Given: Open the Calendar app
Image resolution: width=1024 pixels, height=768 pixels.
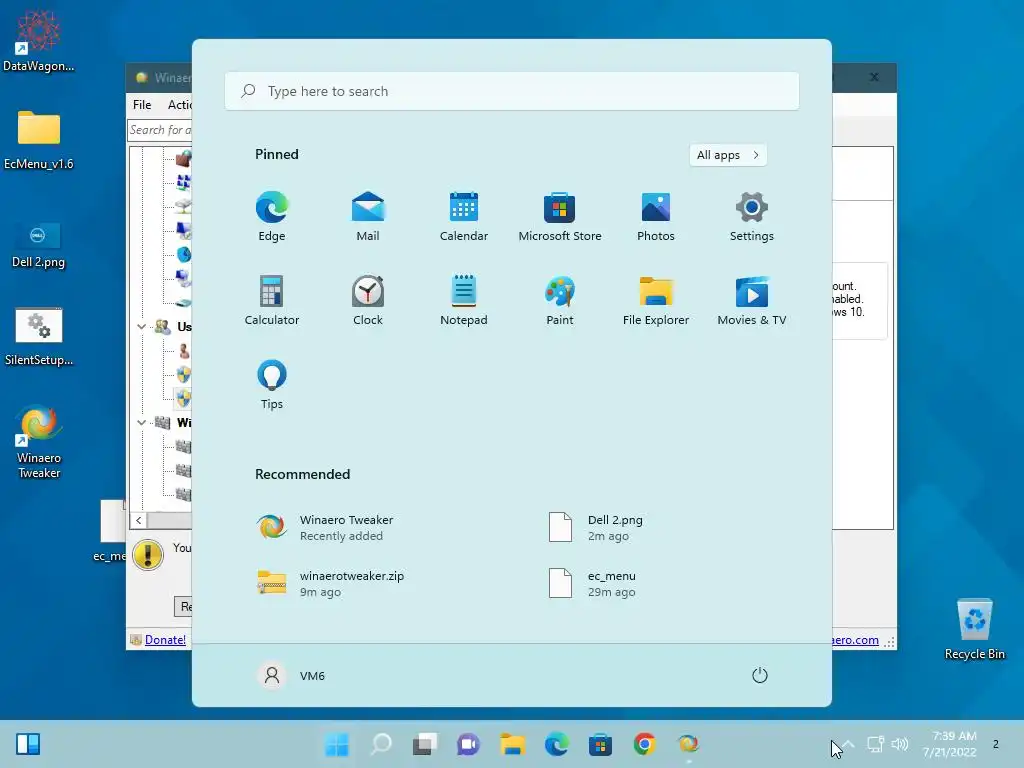Looking at the screenshot, I should point(464,217).
